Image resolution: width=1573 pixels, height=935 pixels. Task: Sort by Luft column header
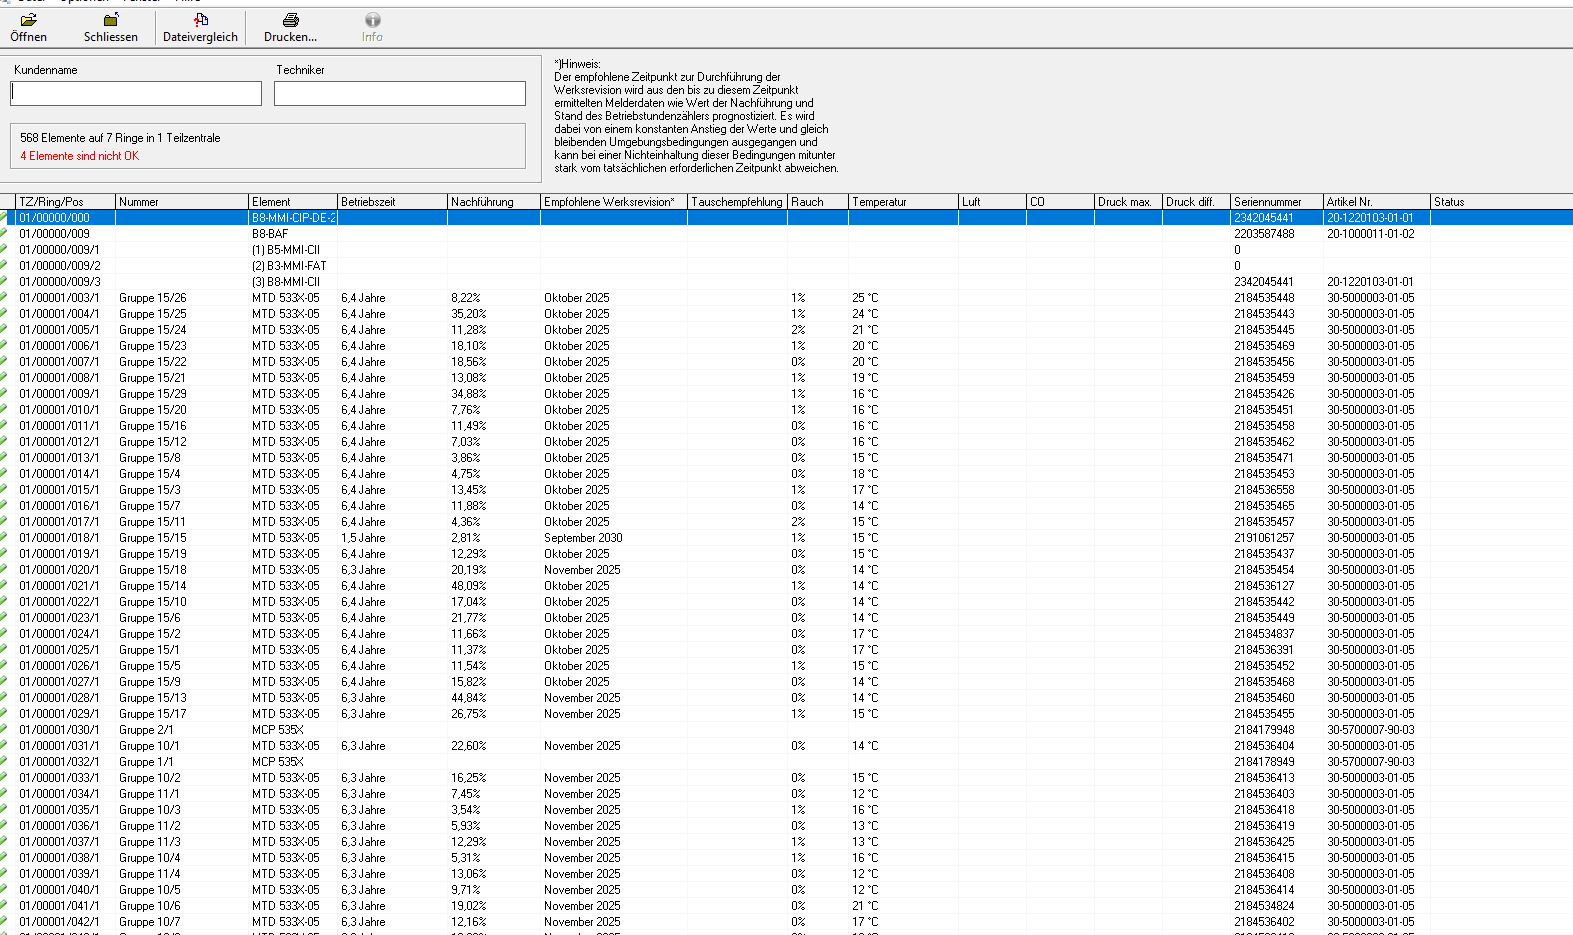[x=993, y=202]
